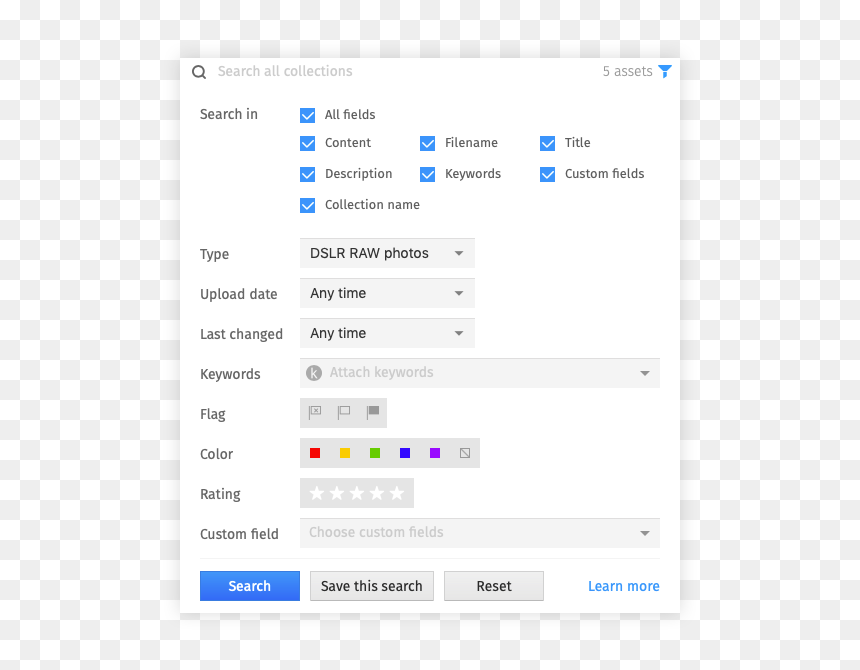Click the magnifying glass search icon
The width and height of the screenshot is (860, 670).
199,72
